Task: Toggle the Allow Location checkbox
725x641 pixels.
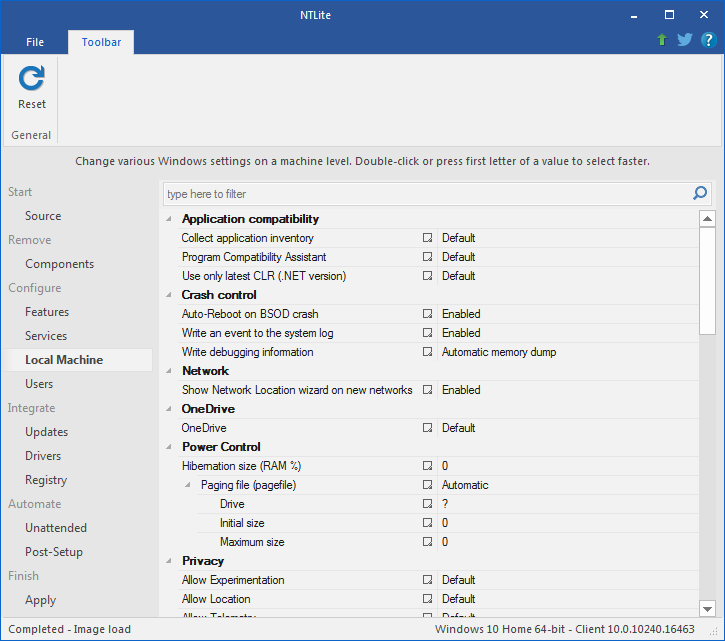Action: (427, 599)
